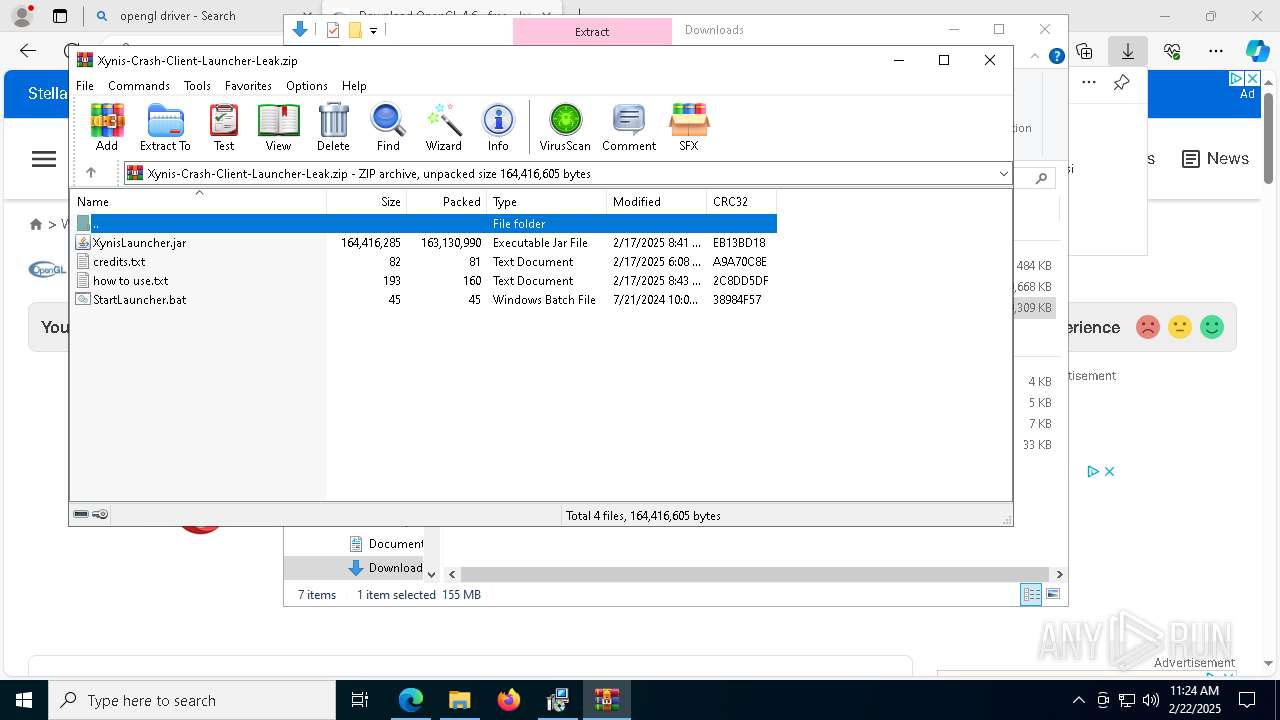1280x720 pixels.
Task: Start a VirusScan on the archive
Action: coord(565,127)
